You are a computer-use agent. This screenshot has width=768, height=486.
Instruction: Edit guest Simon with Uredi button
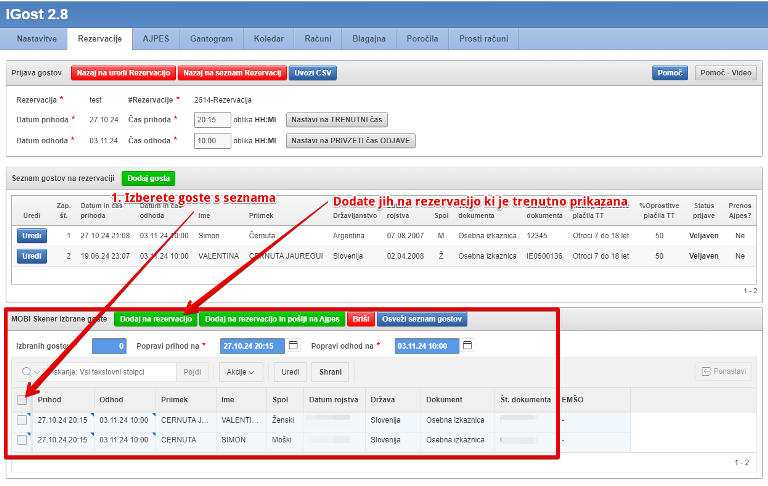(32, 236)
